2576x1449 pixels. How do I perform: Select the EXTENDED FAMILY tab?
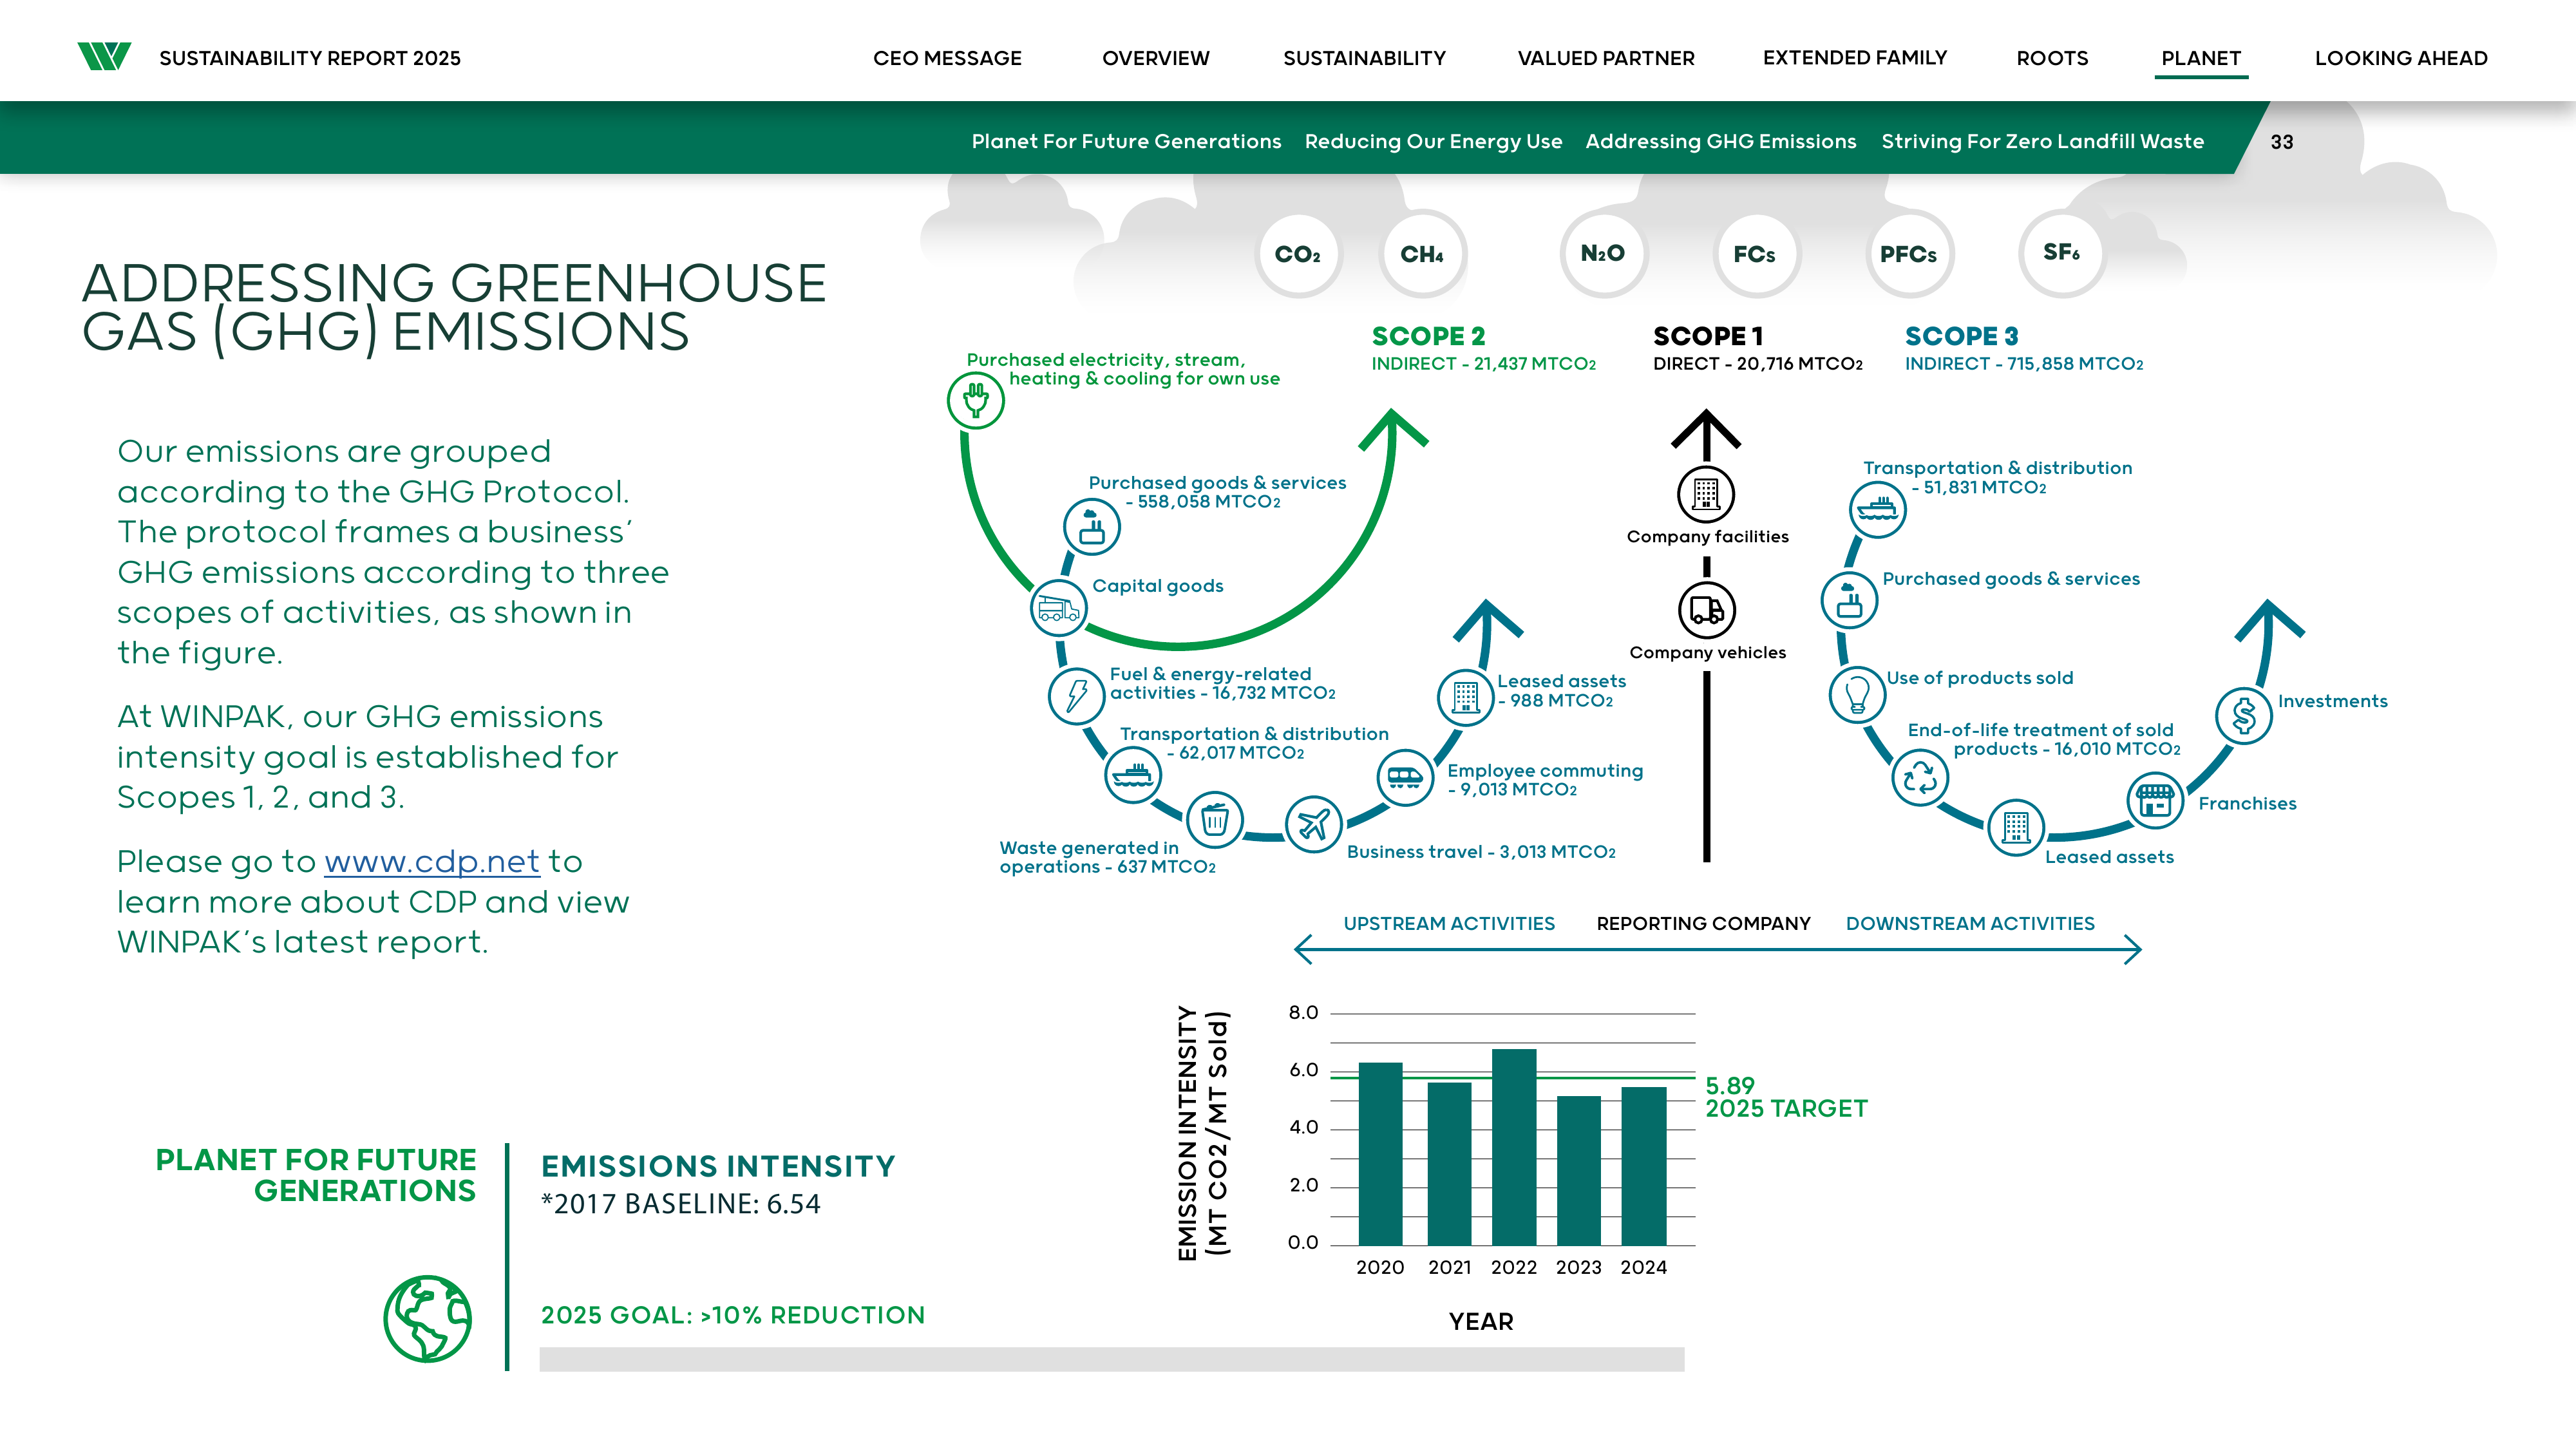click(x=1855, y=58)
